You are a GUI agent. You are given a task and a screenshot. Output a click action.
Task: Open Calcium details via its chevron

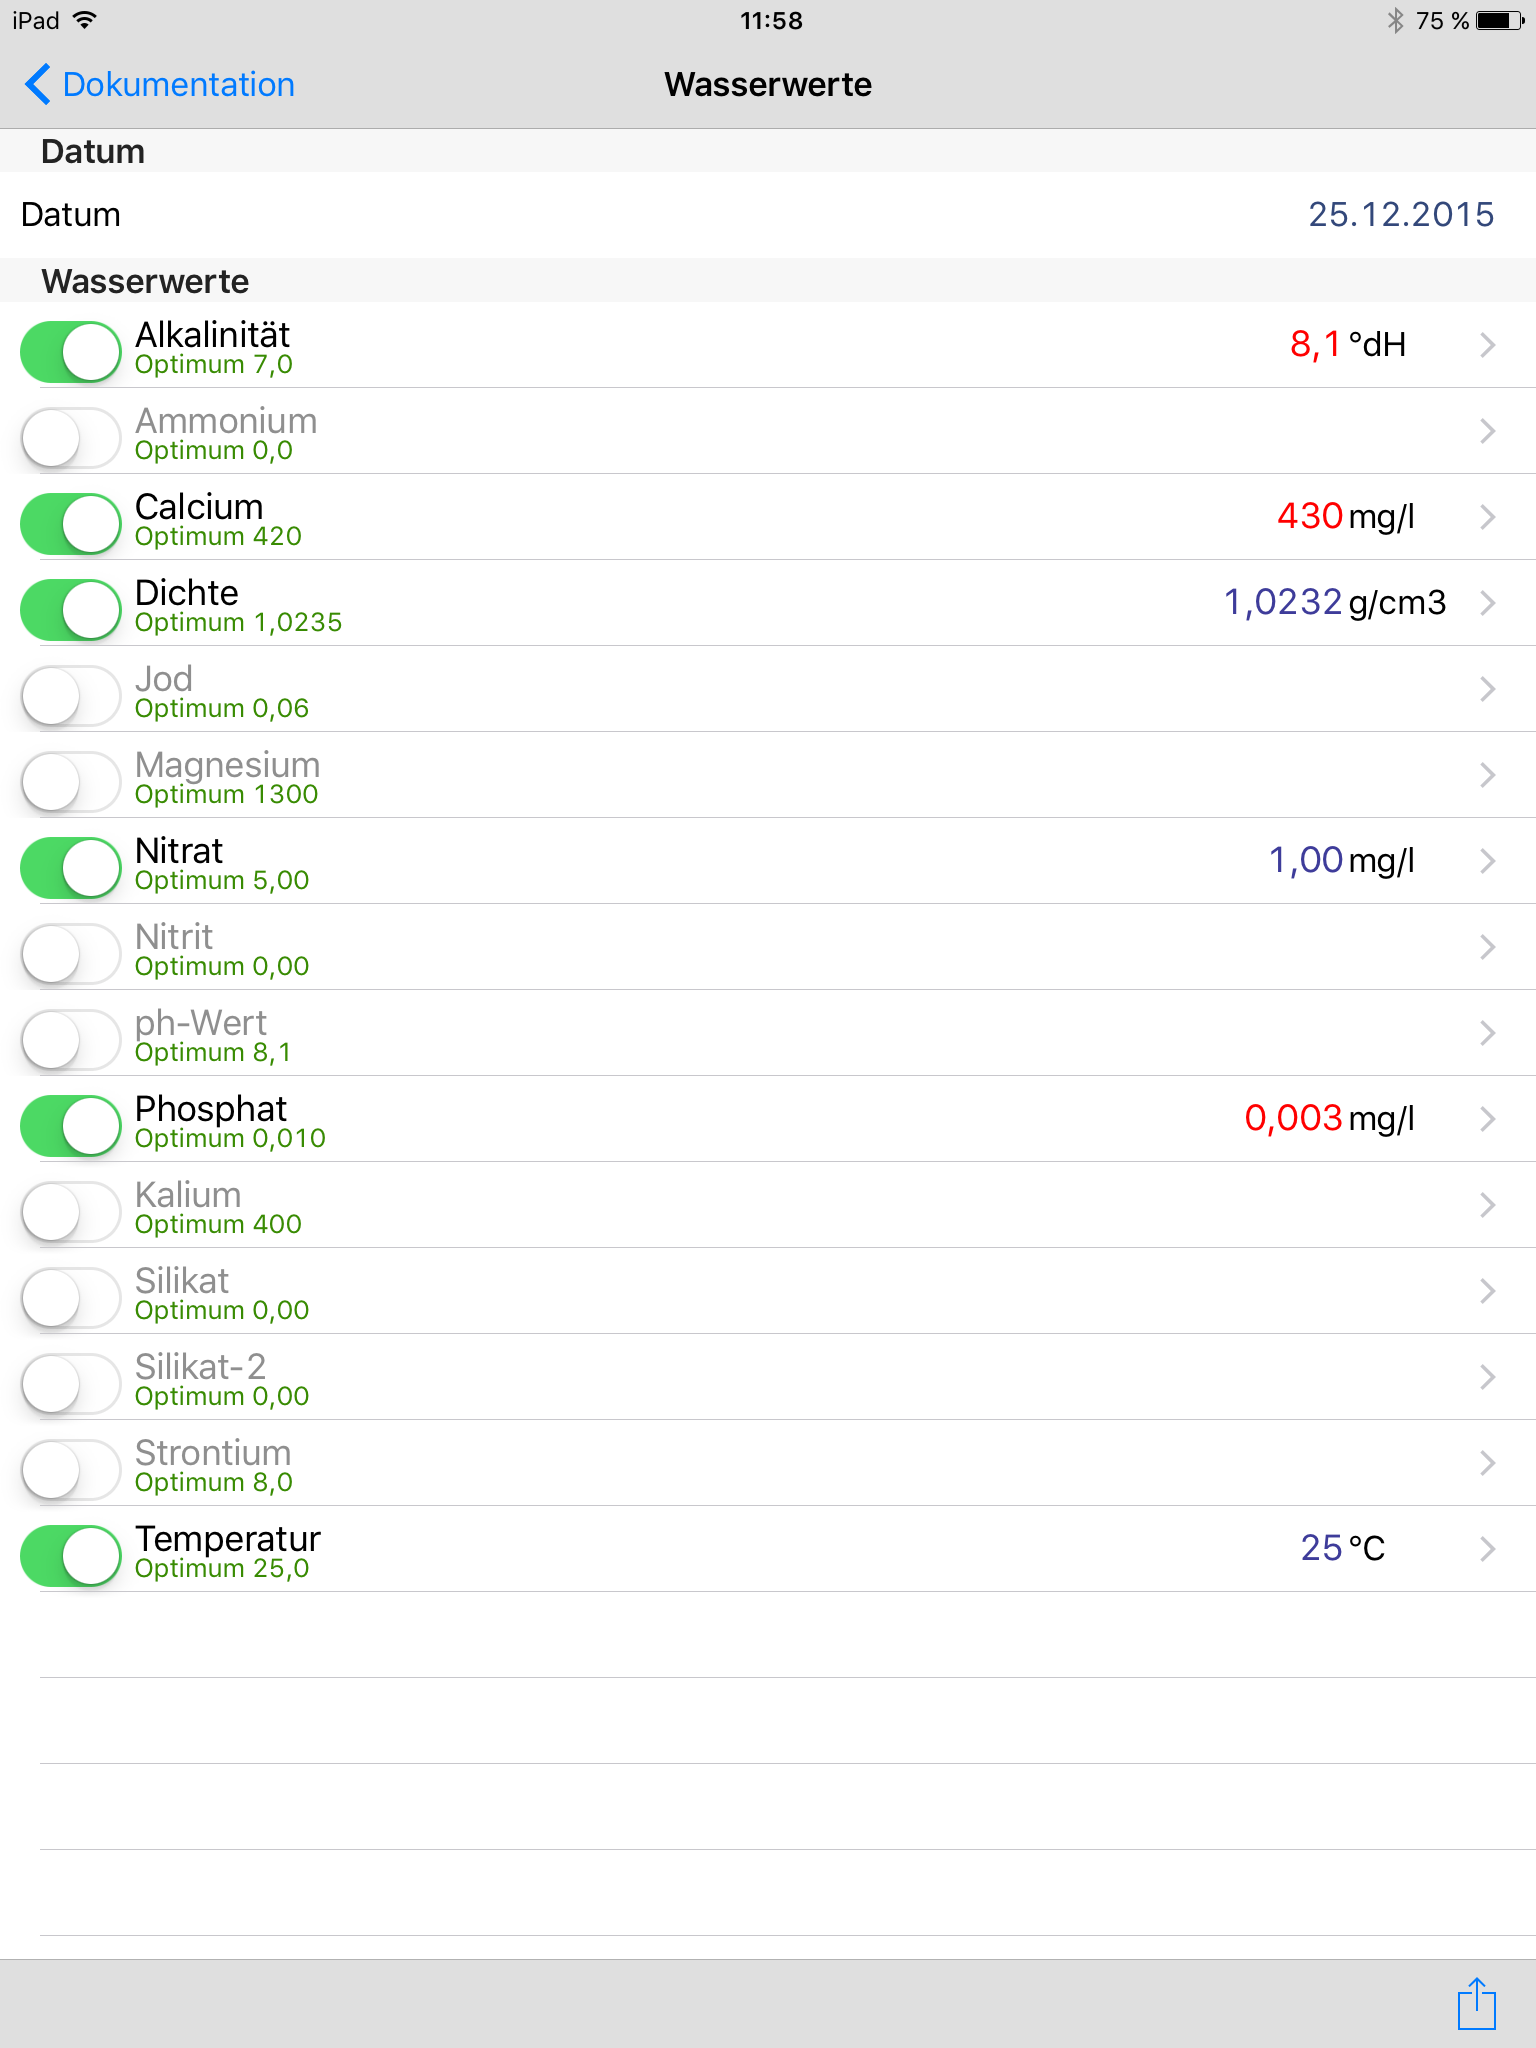click(1487, 517)
